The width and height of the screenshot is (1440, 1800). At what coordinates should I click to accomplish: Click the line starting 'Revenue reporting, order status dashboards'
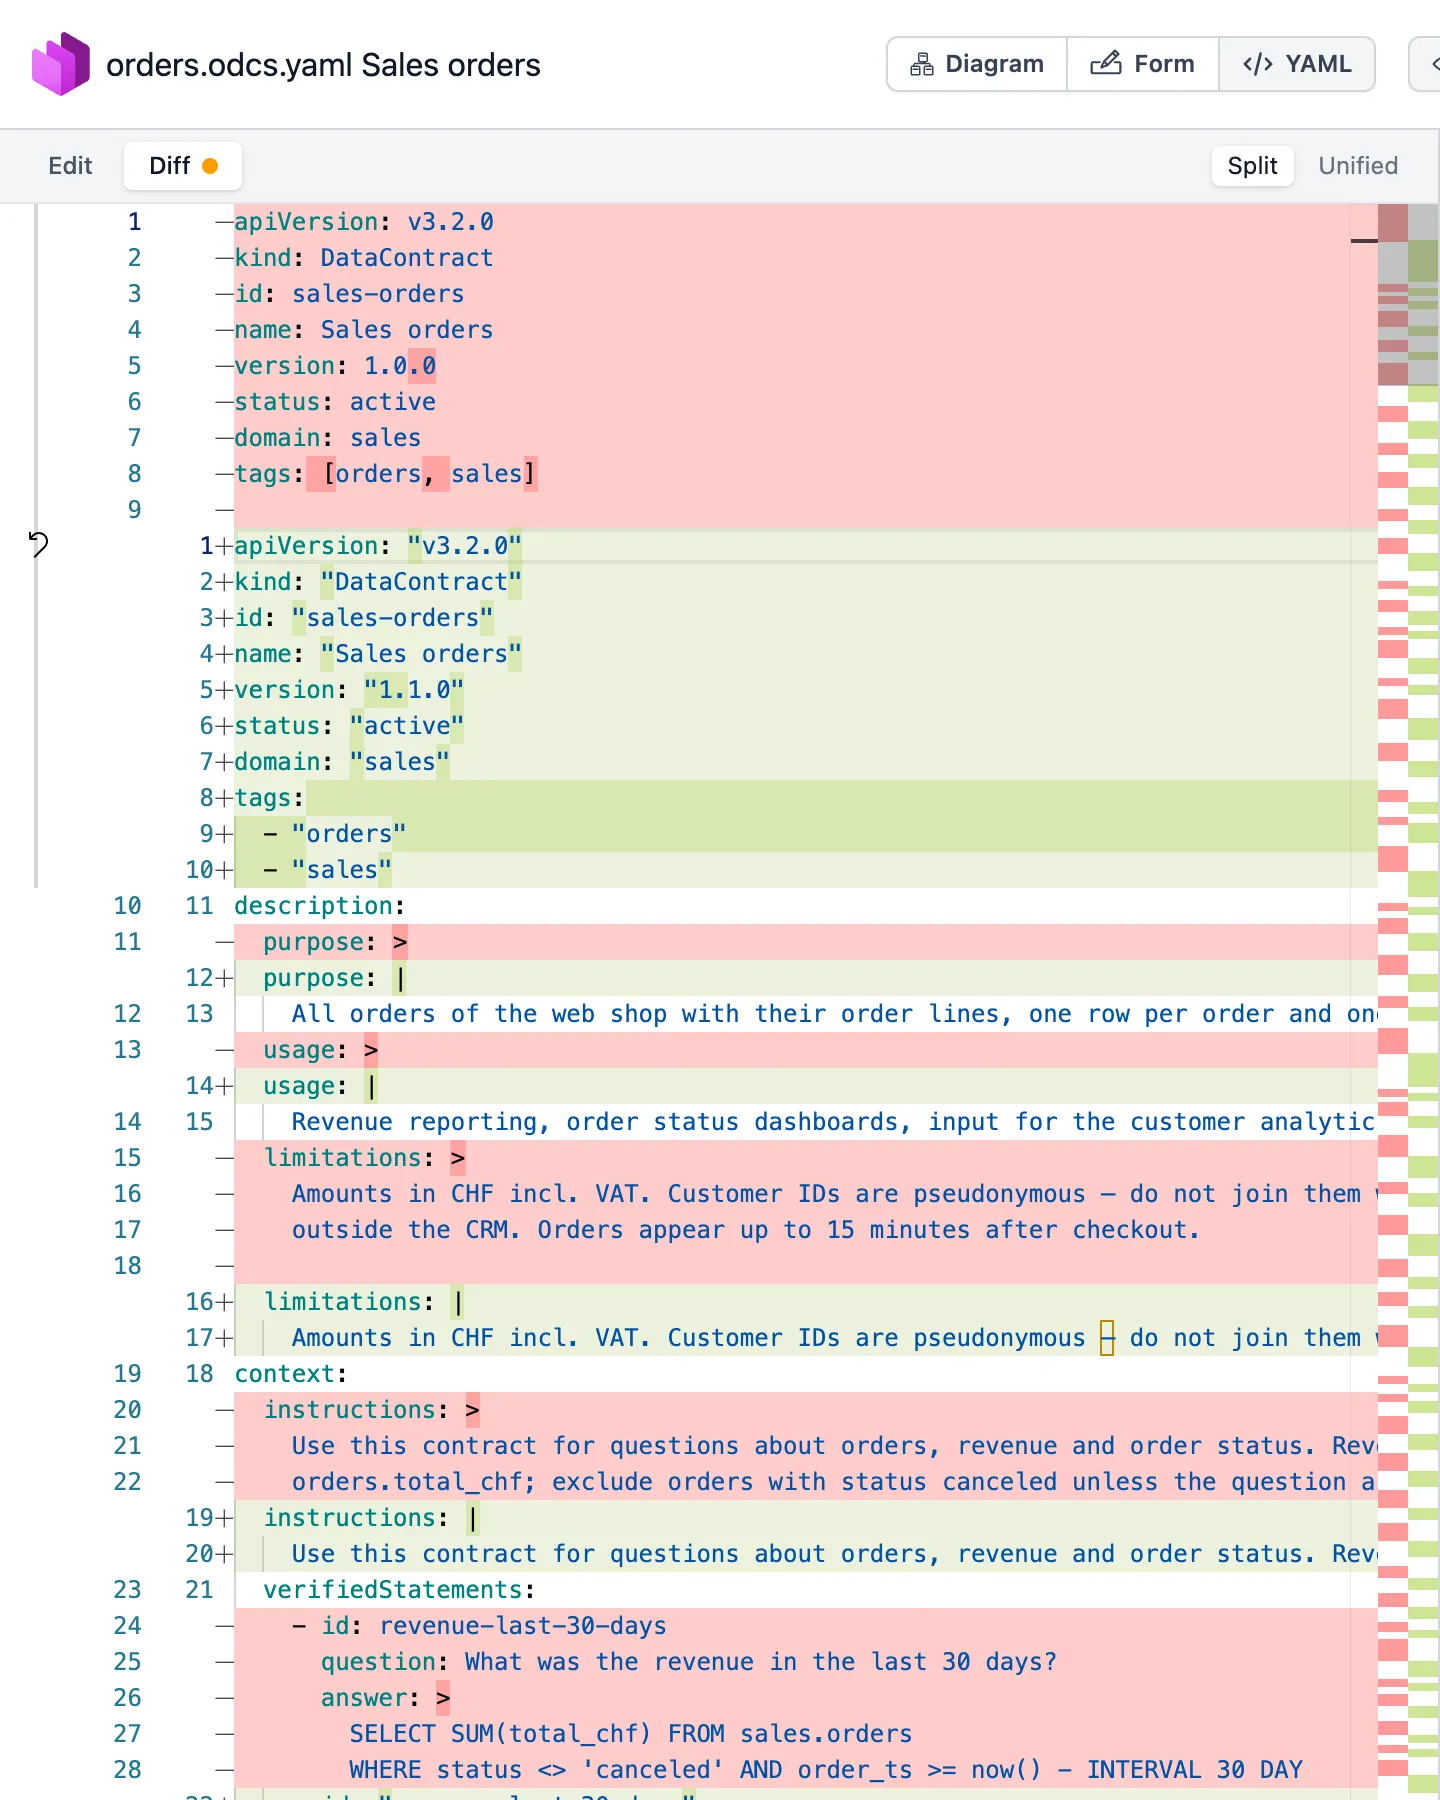(806, 1122)
